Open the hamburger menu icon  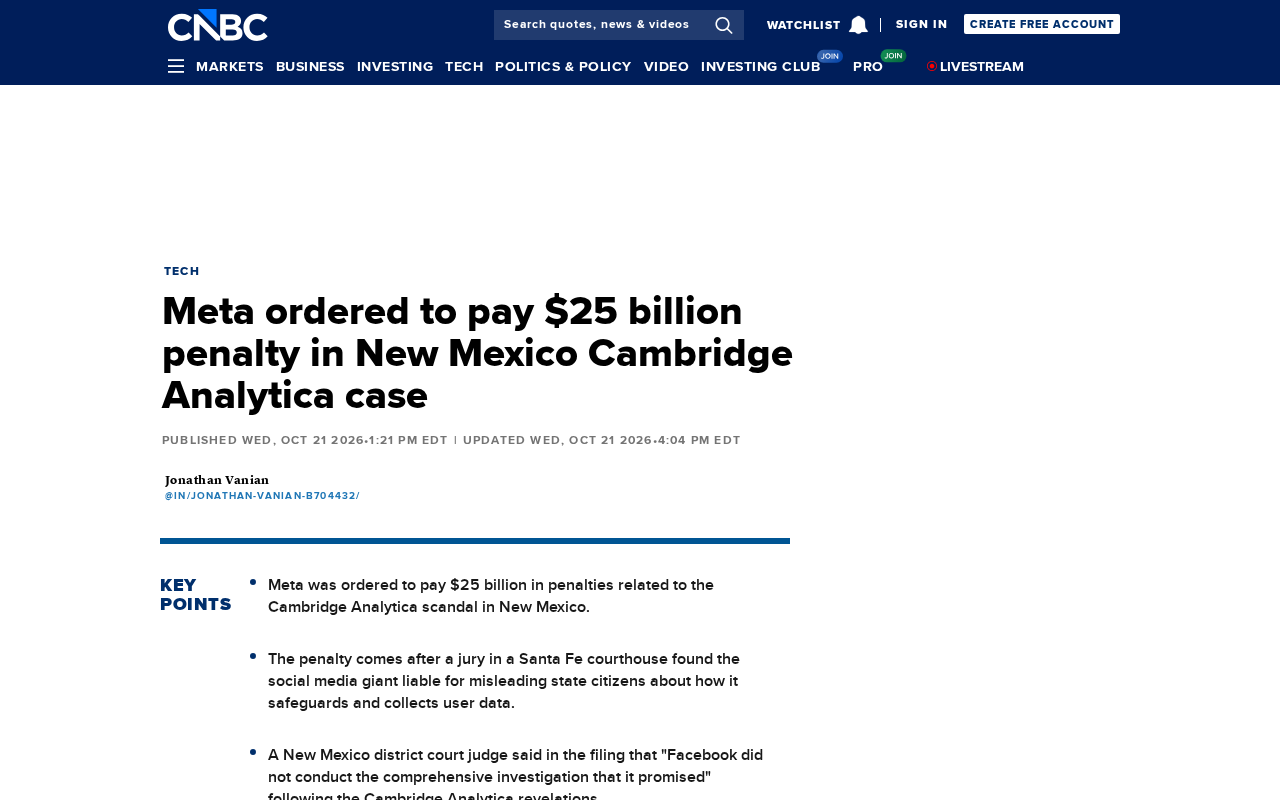pyautogui.click(x=176, y=66)
